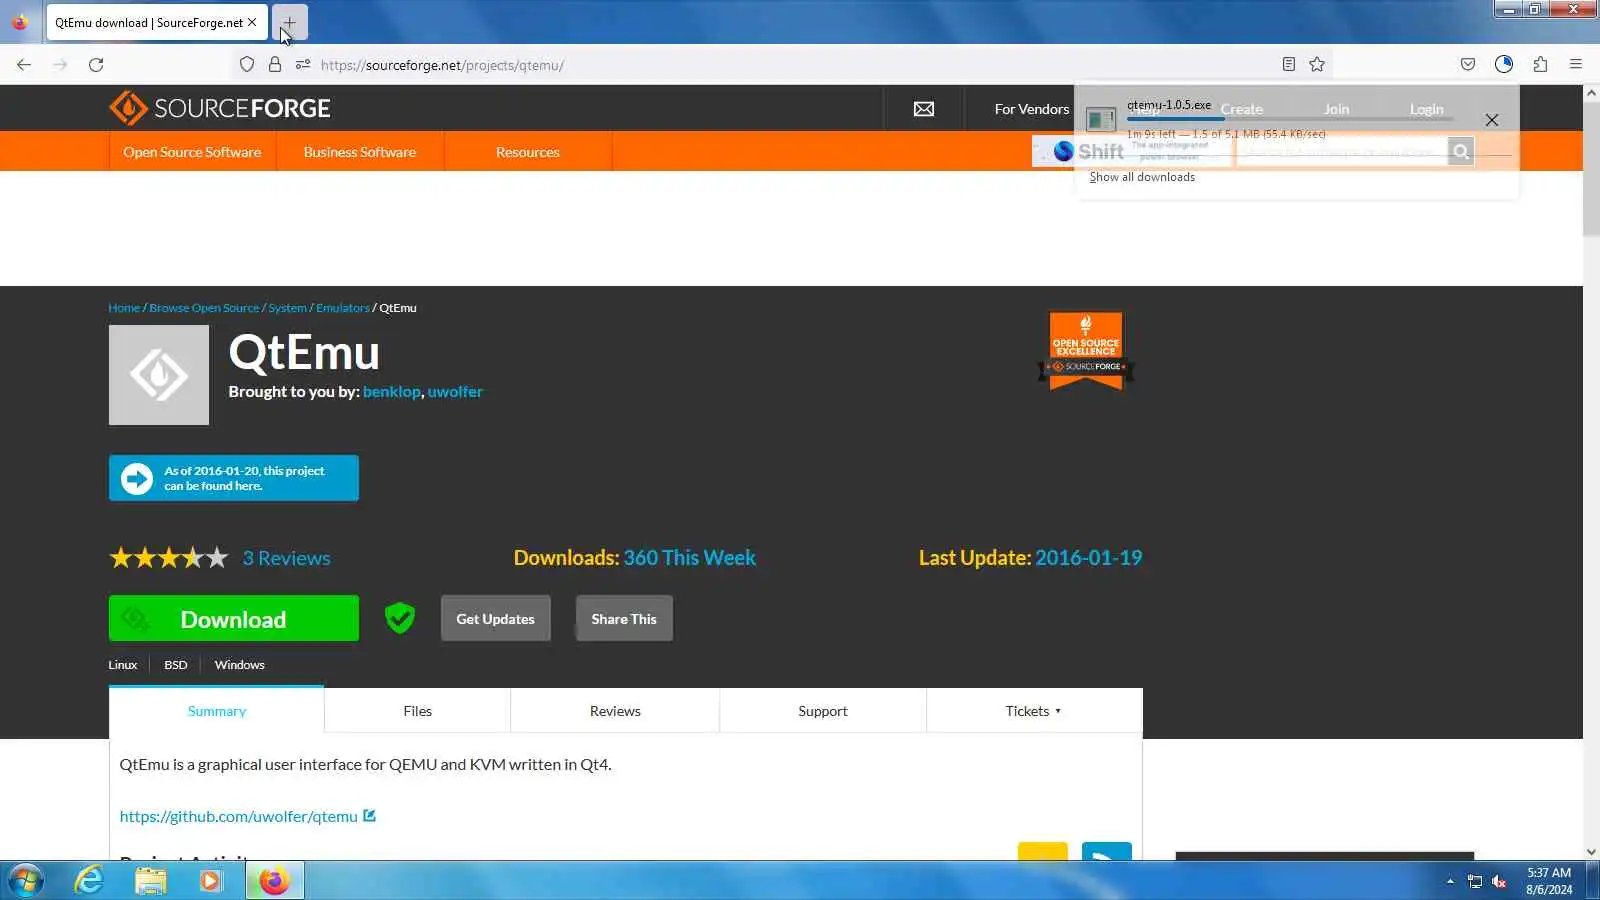Image resolution: width=1600 pixels, height=900 pixels.
Task: Save to Pocket icon in toolbar
Action: 1468,65
